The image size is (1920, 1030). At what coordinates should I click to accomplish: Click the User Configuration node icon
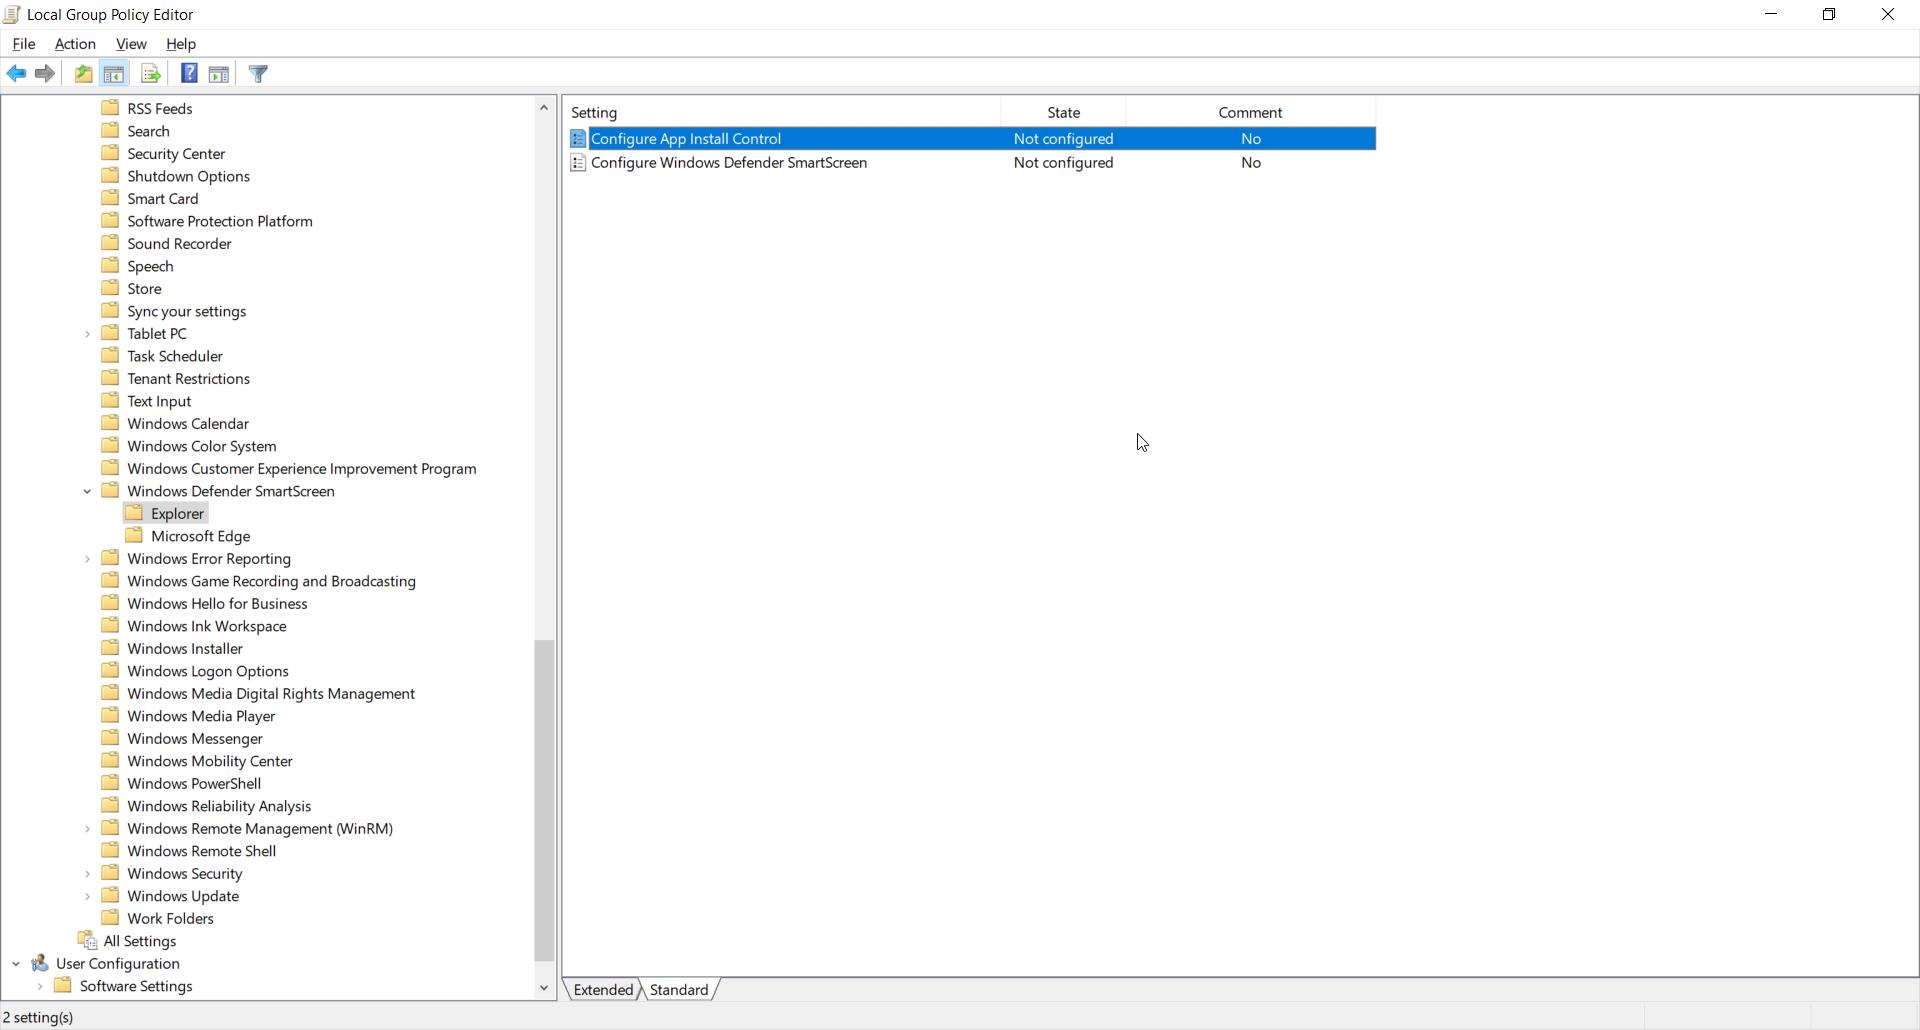(x=40, y=963)
